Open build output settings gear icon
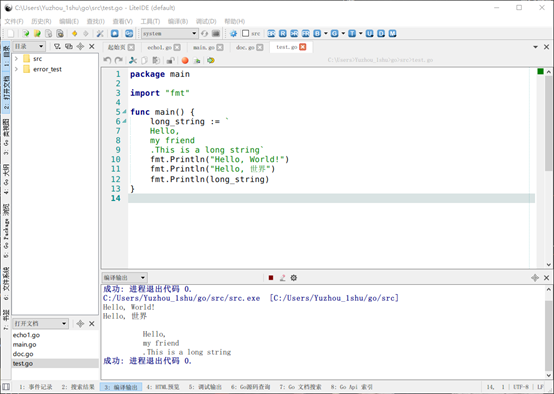The height and width of the screenshot is (394, 554). coord(294,278)
